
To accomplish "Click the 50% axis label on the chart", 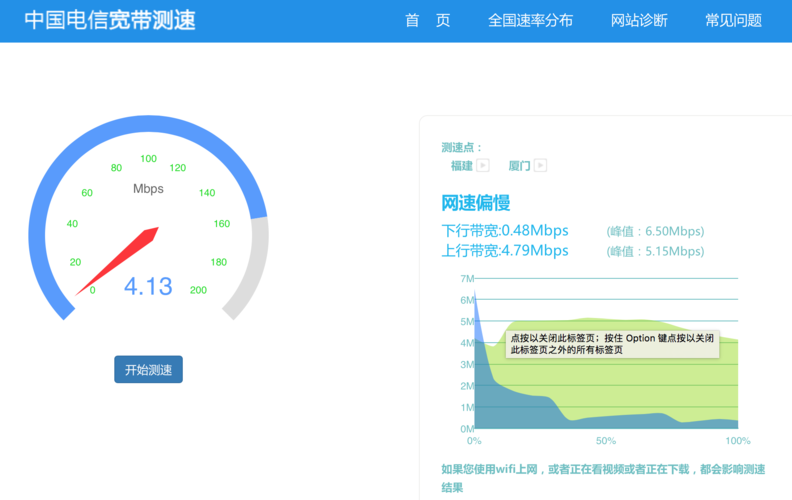I will click(x=606, y=441).
